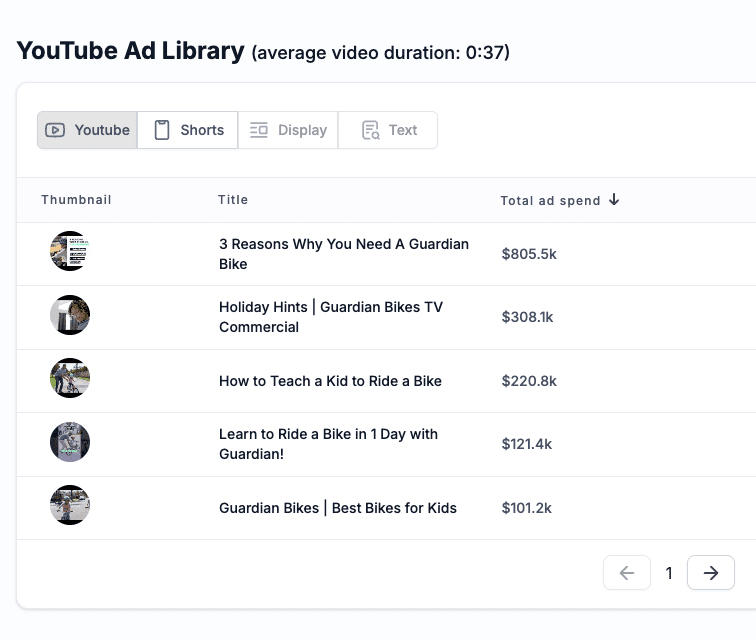Screen dimensions: 756x640
Task: Click the Text search document icon
Action: (x=371, y=130)
